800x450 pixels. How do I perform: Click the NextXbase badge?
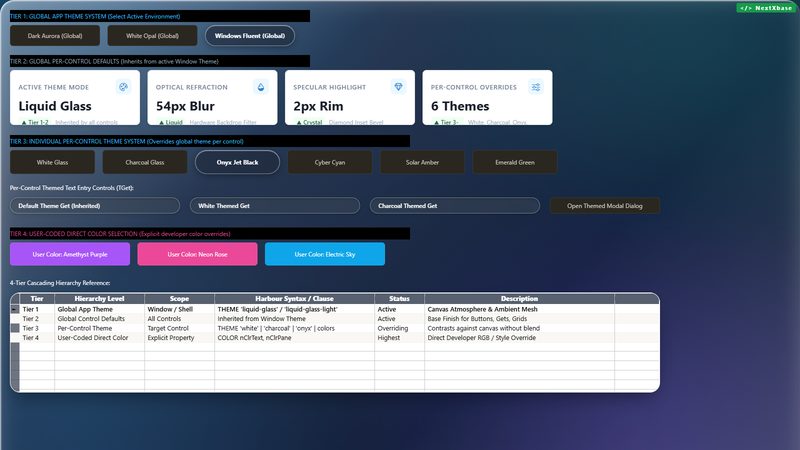pos(766,8)
